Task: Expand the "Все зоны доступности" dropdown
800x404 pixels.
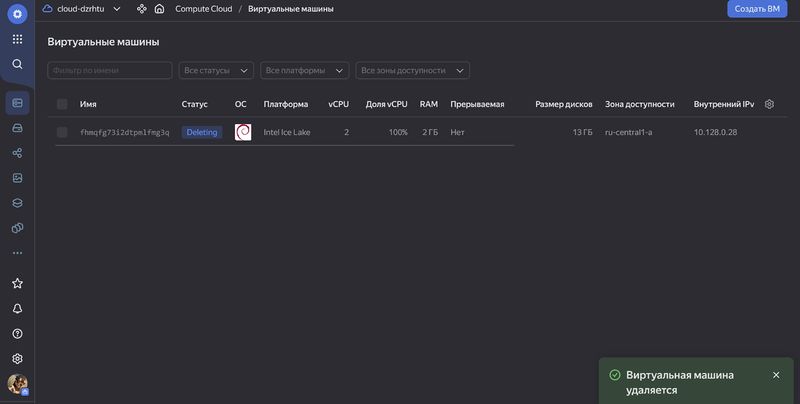Action: coord(413,71)
